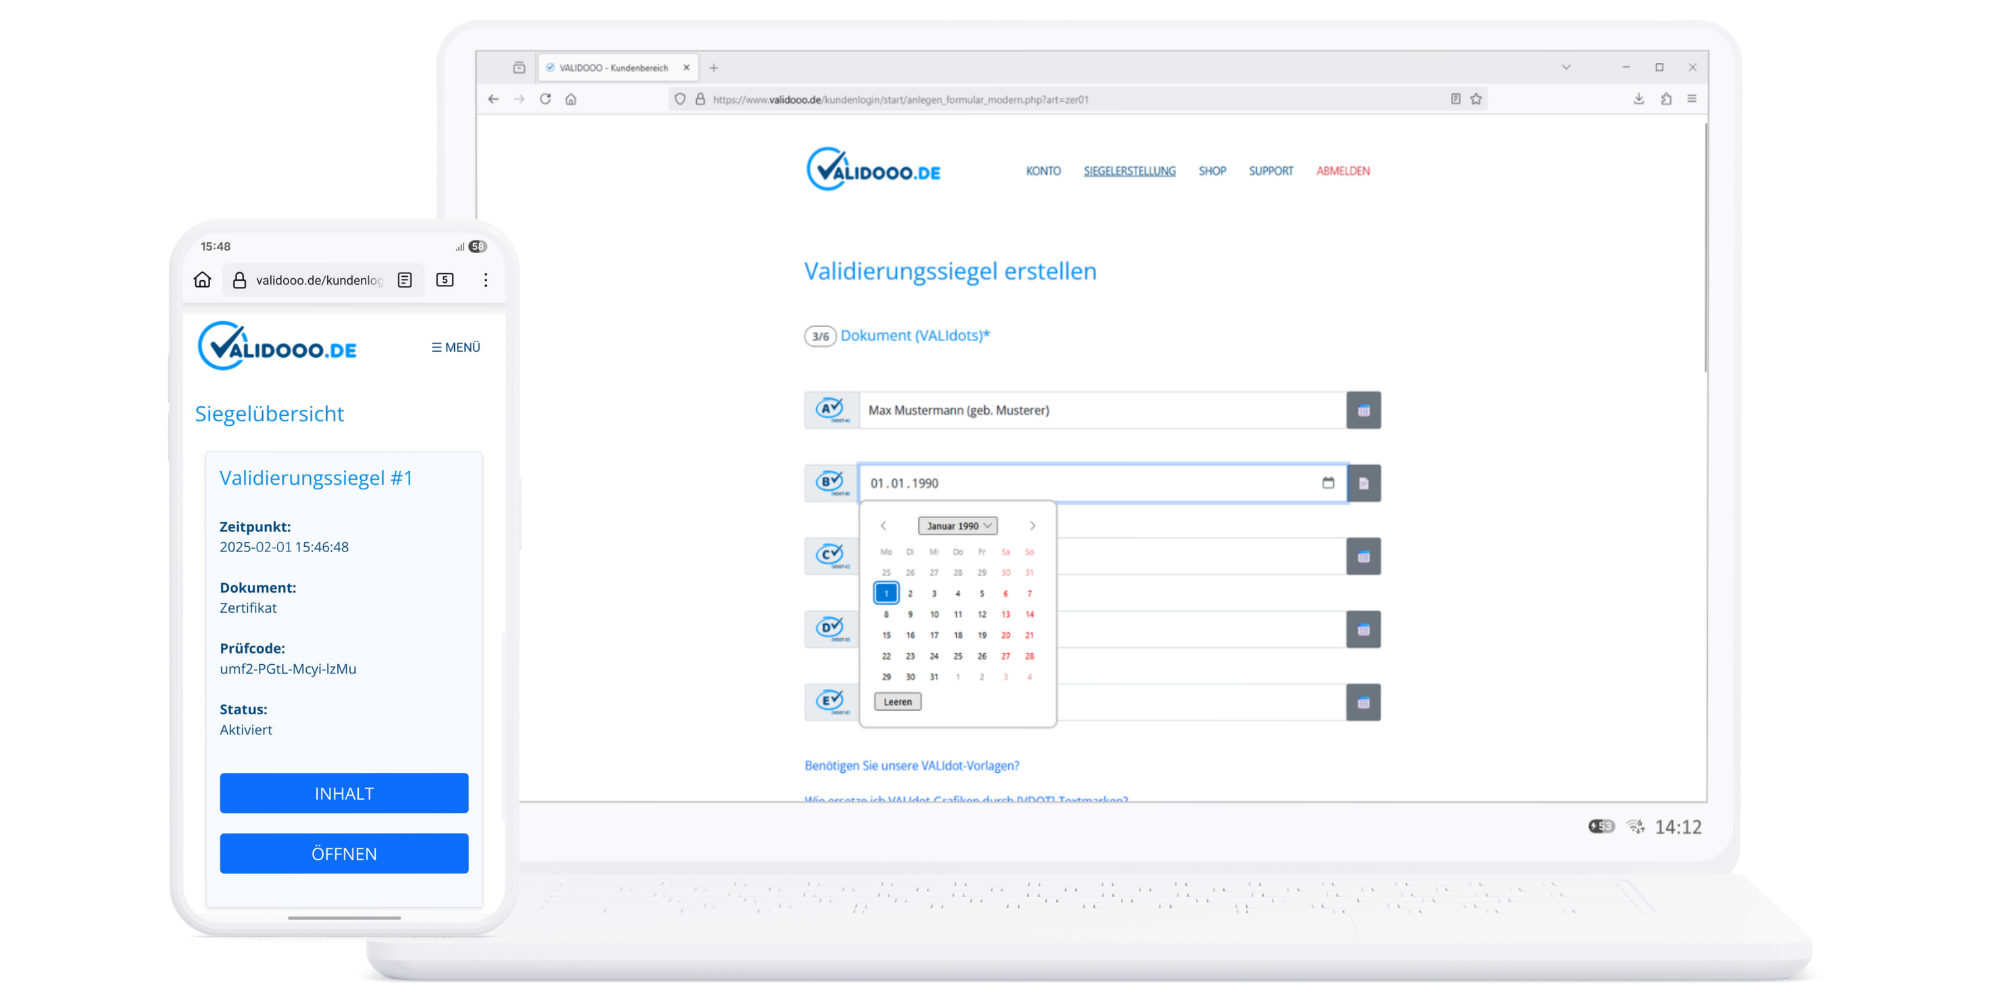
Task: Click the VALIDOOO.DE logo
Action: (873, 168)
